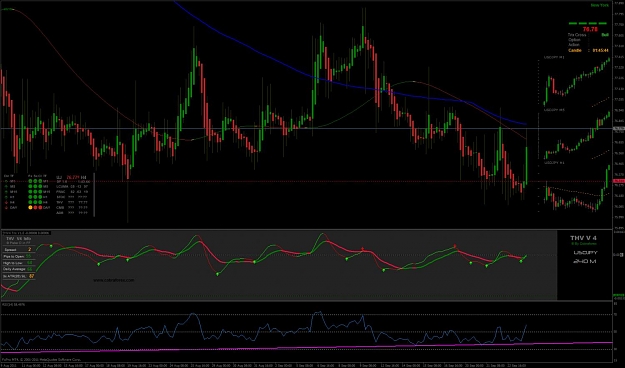Click the USDJPY symbol label under THV V 4
Viewport: 625px width, 368px height.
coord(585,252)
